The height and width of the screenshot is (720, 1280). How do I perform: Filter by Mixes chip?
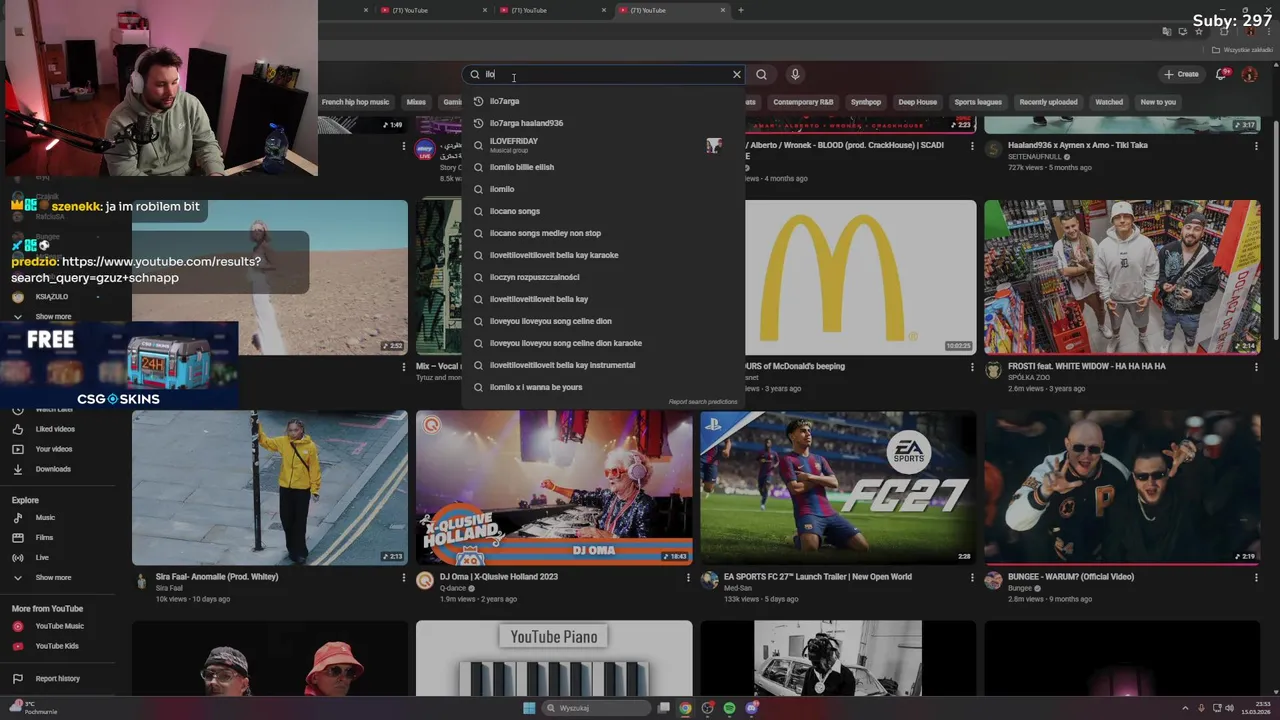tap(416, 102)
